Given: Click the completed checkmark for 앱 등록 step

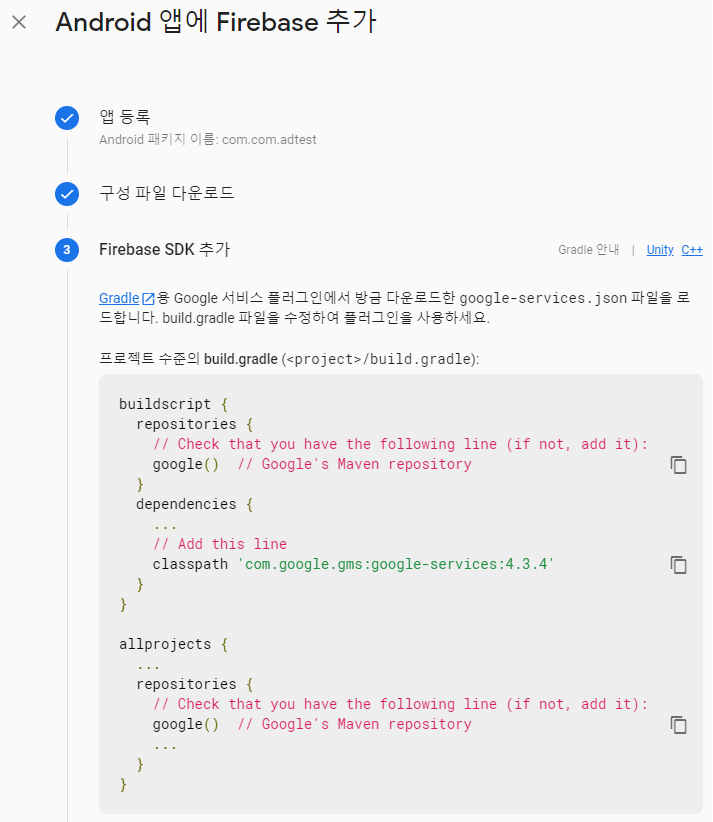Looking at the screenshot, I should click(66, 118).
